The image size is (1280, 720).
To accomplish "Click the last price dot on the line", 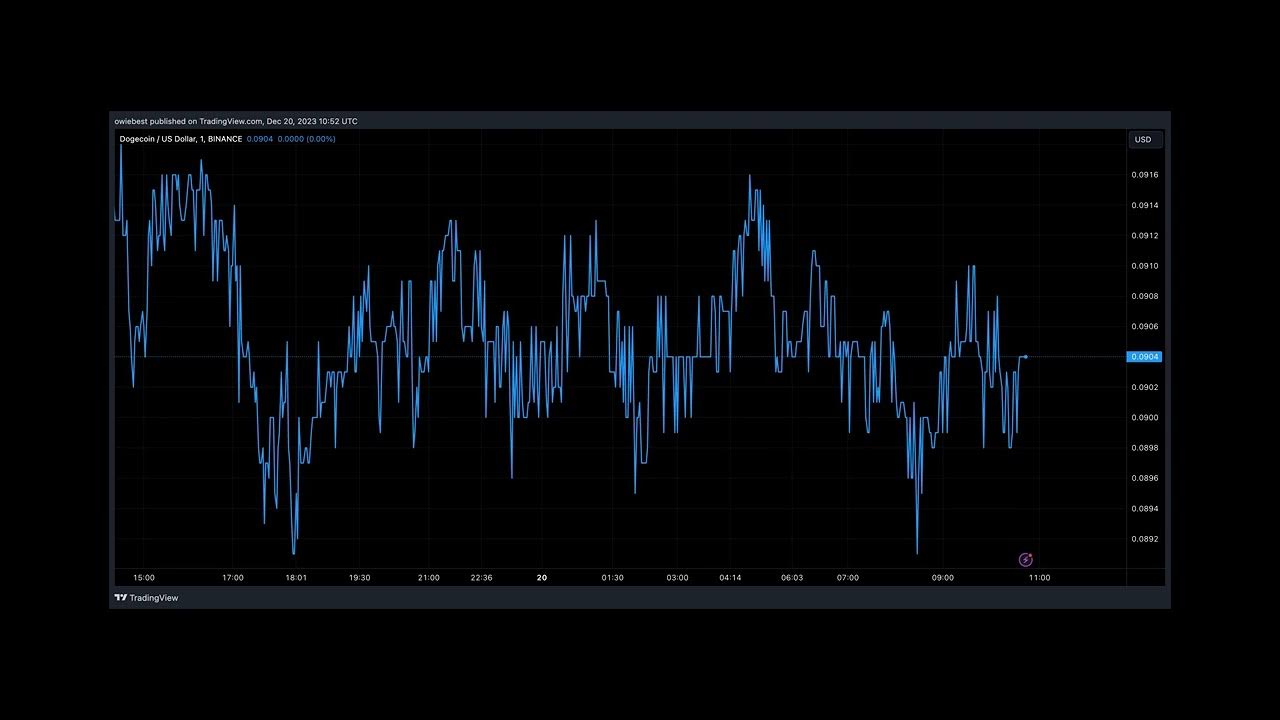I will (x=1025, y=357).
